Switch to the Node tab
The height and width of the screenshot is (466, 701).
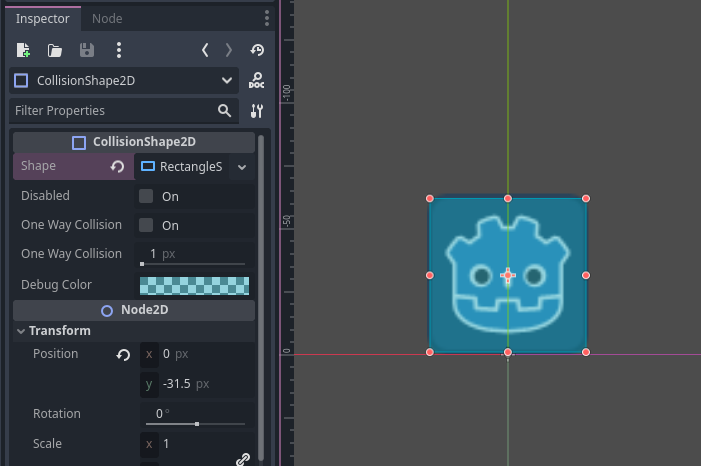point(107,19)
